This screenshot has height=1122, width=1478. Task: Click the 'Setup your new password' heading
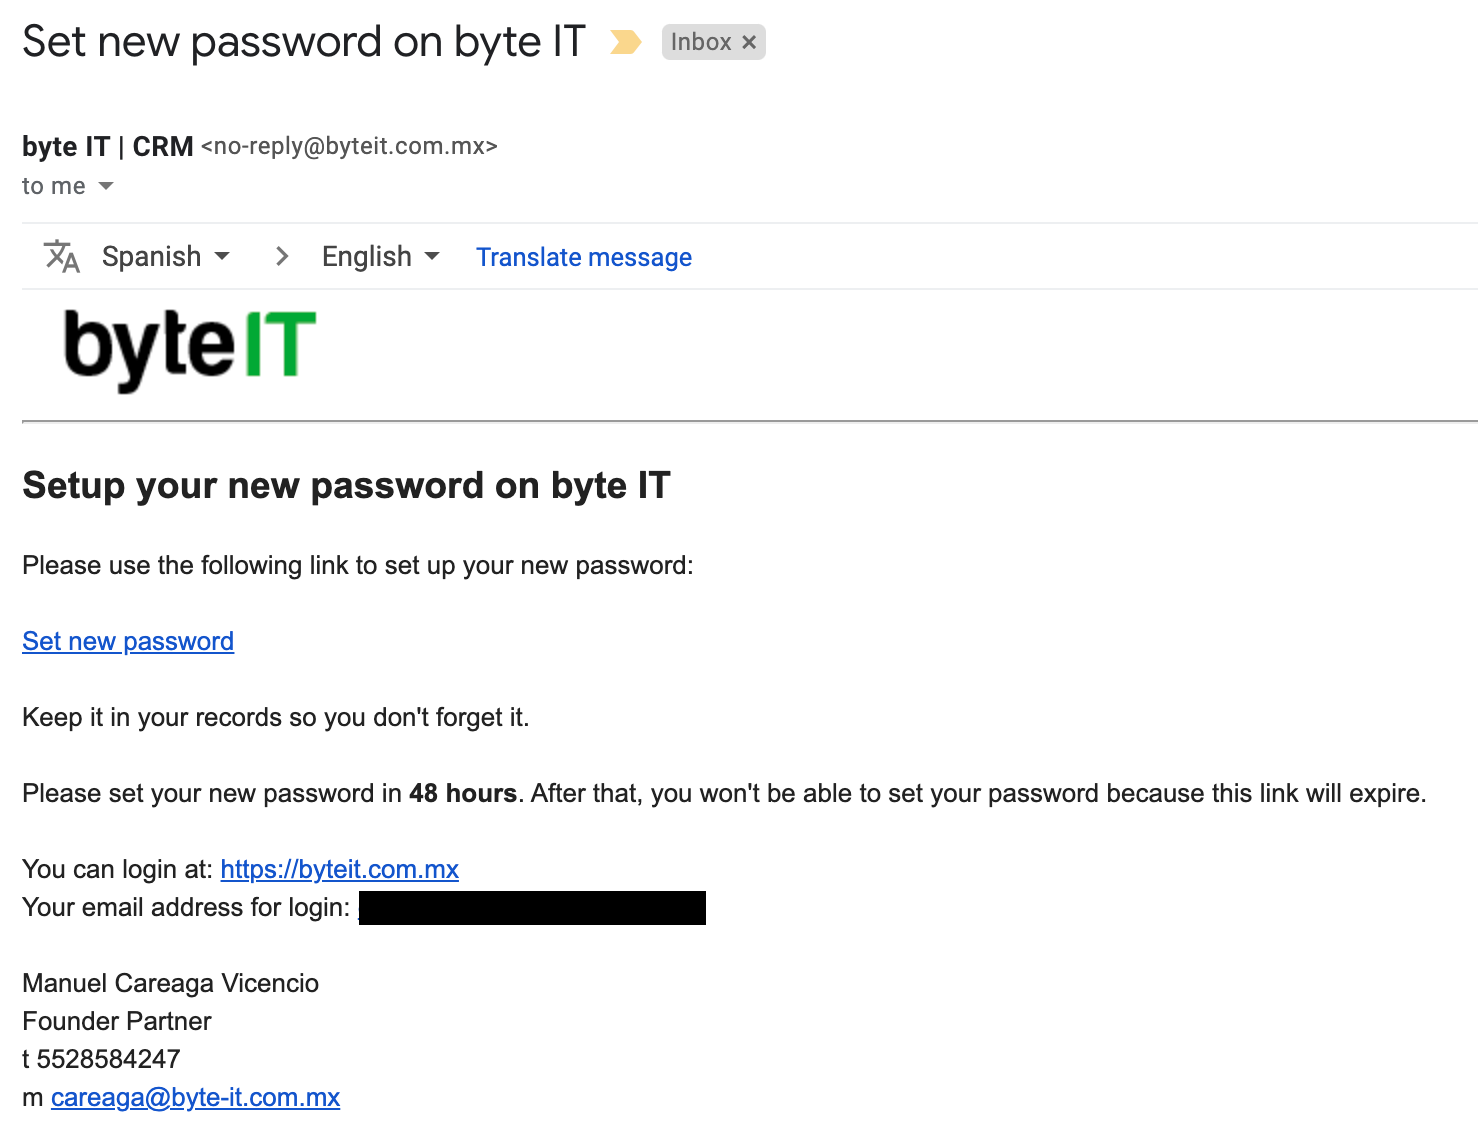click(x=346, y=485)
